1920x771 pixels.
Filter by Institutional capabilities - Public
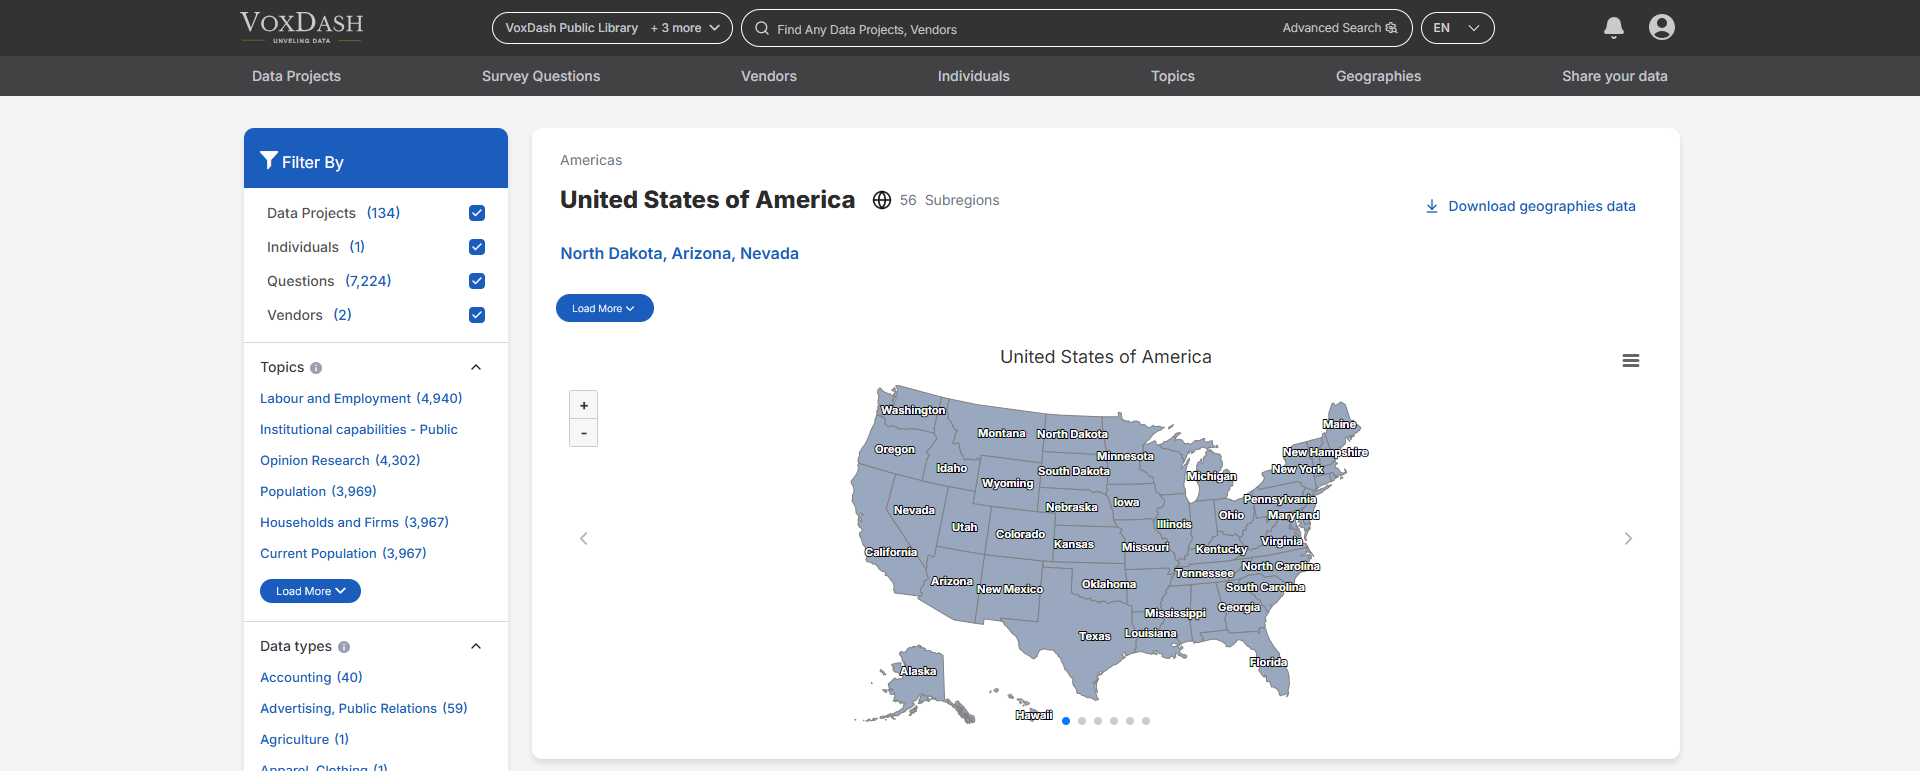pos(359,429)
